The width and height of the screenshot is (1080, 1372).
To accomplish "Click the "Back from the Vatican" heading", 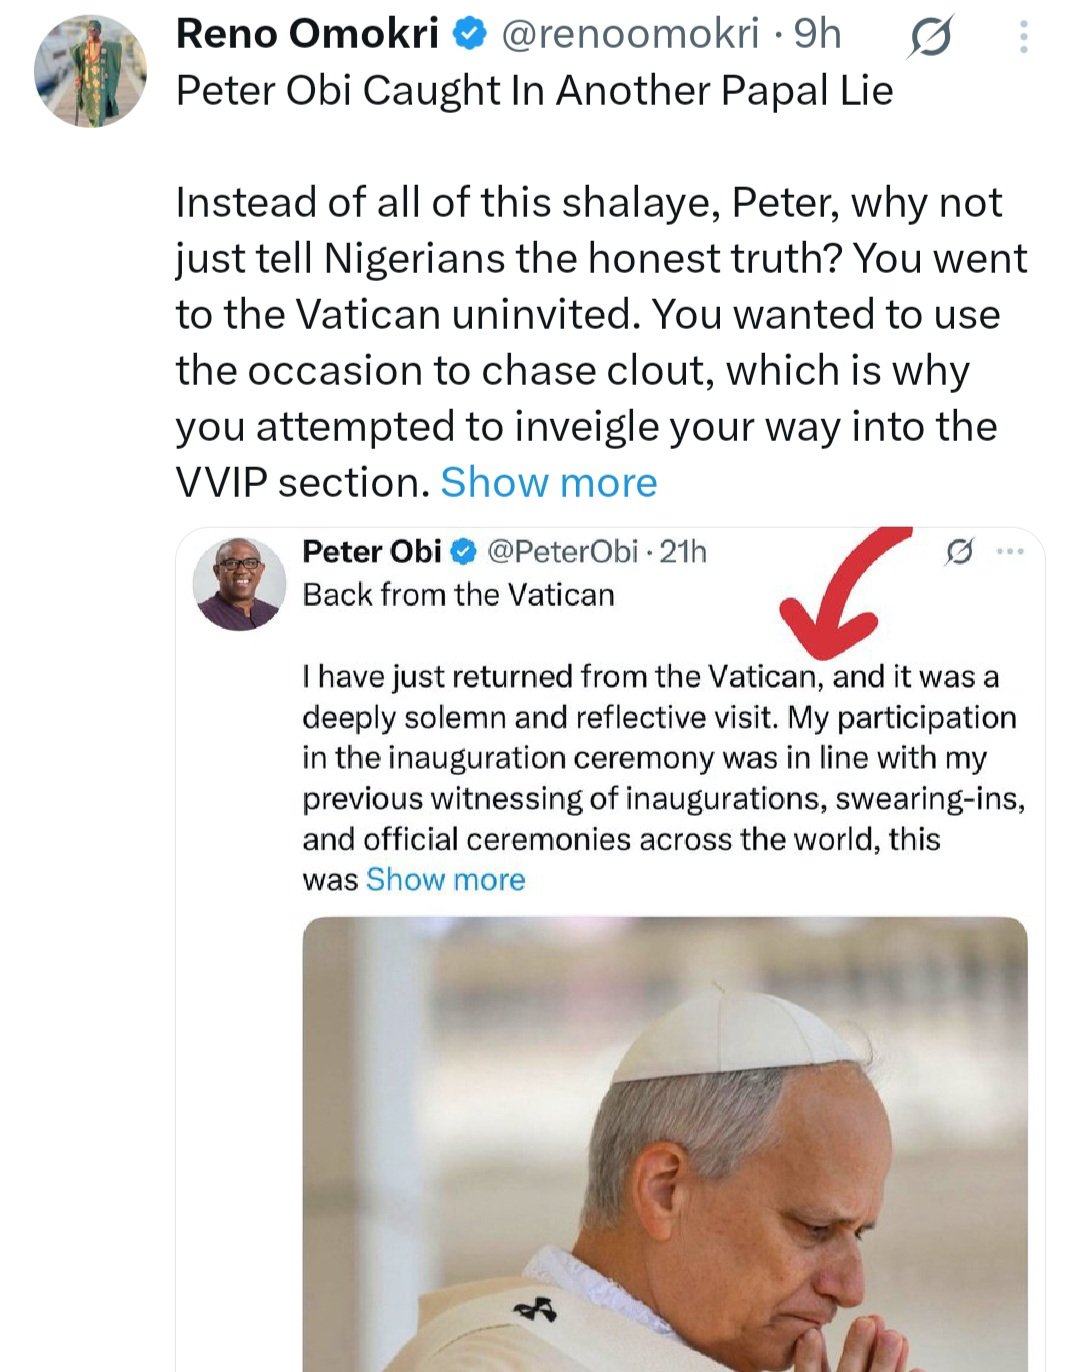I will pos(458,595).
